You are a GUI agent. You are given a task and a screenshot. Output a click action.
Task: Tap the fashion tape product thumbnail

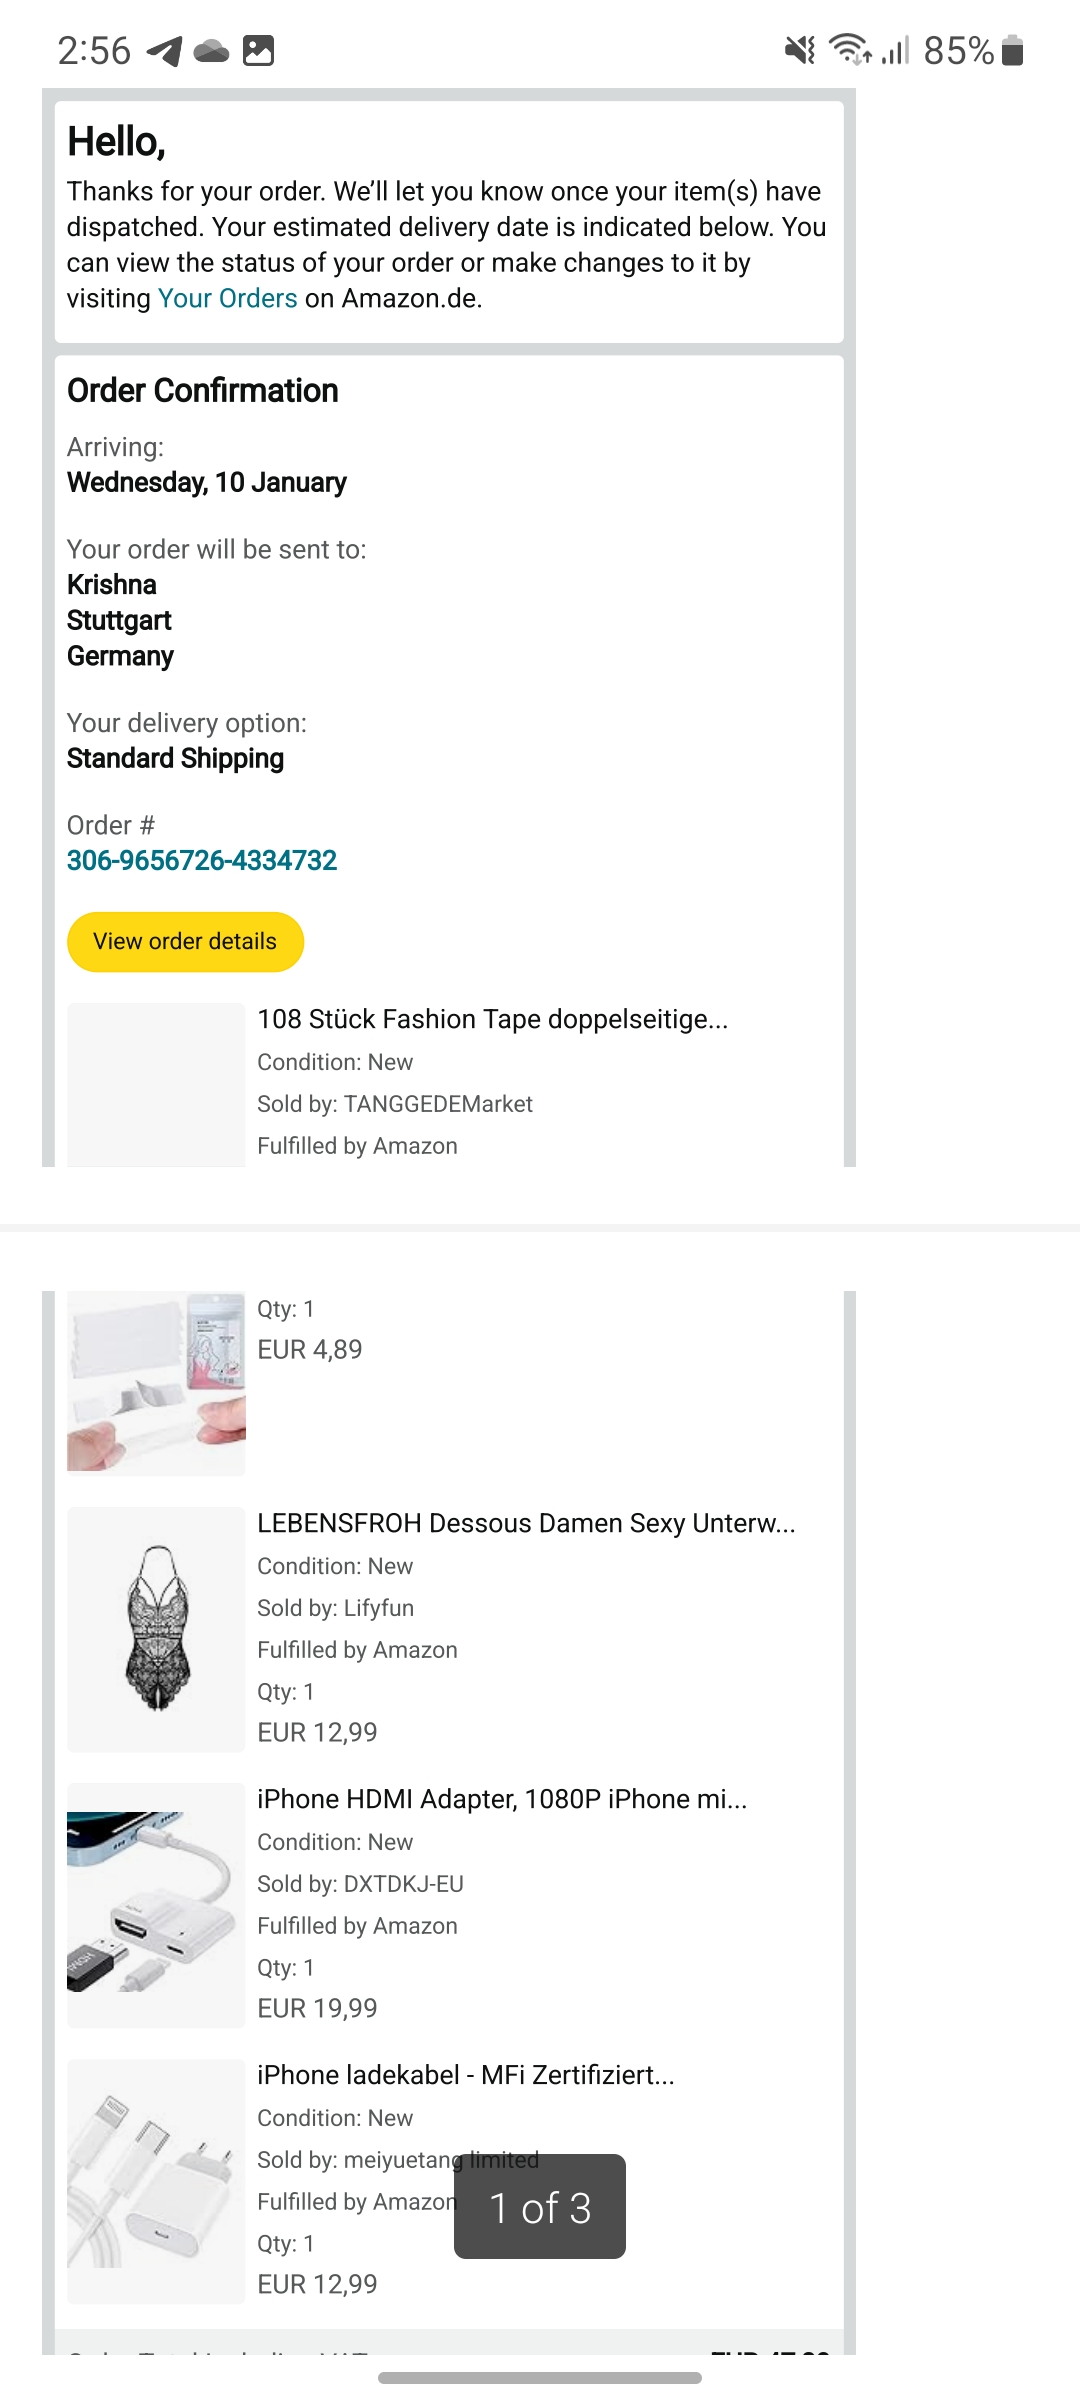[x=156, y=1383]
